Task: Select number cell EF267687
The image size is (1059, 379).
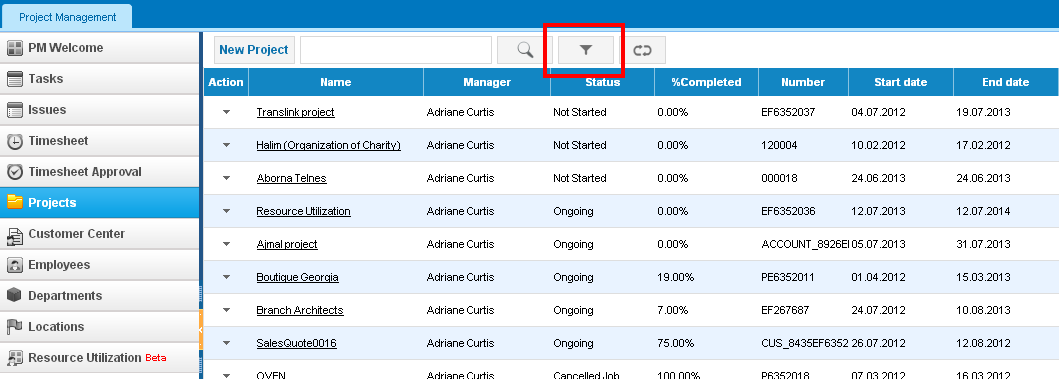Action: click(x=785, y=311)
